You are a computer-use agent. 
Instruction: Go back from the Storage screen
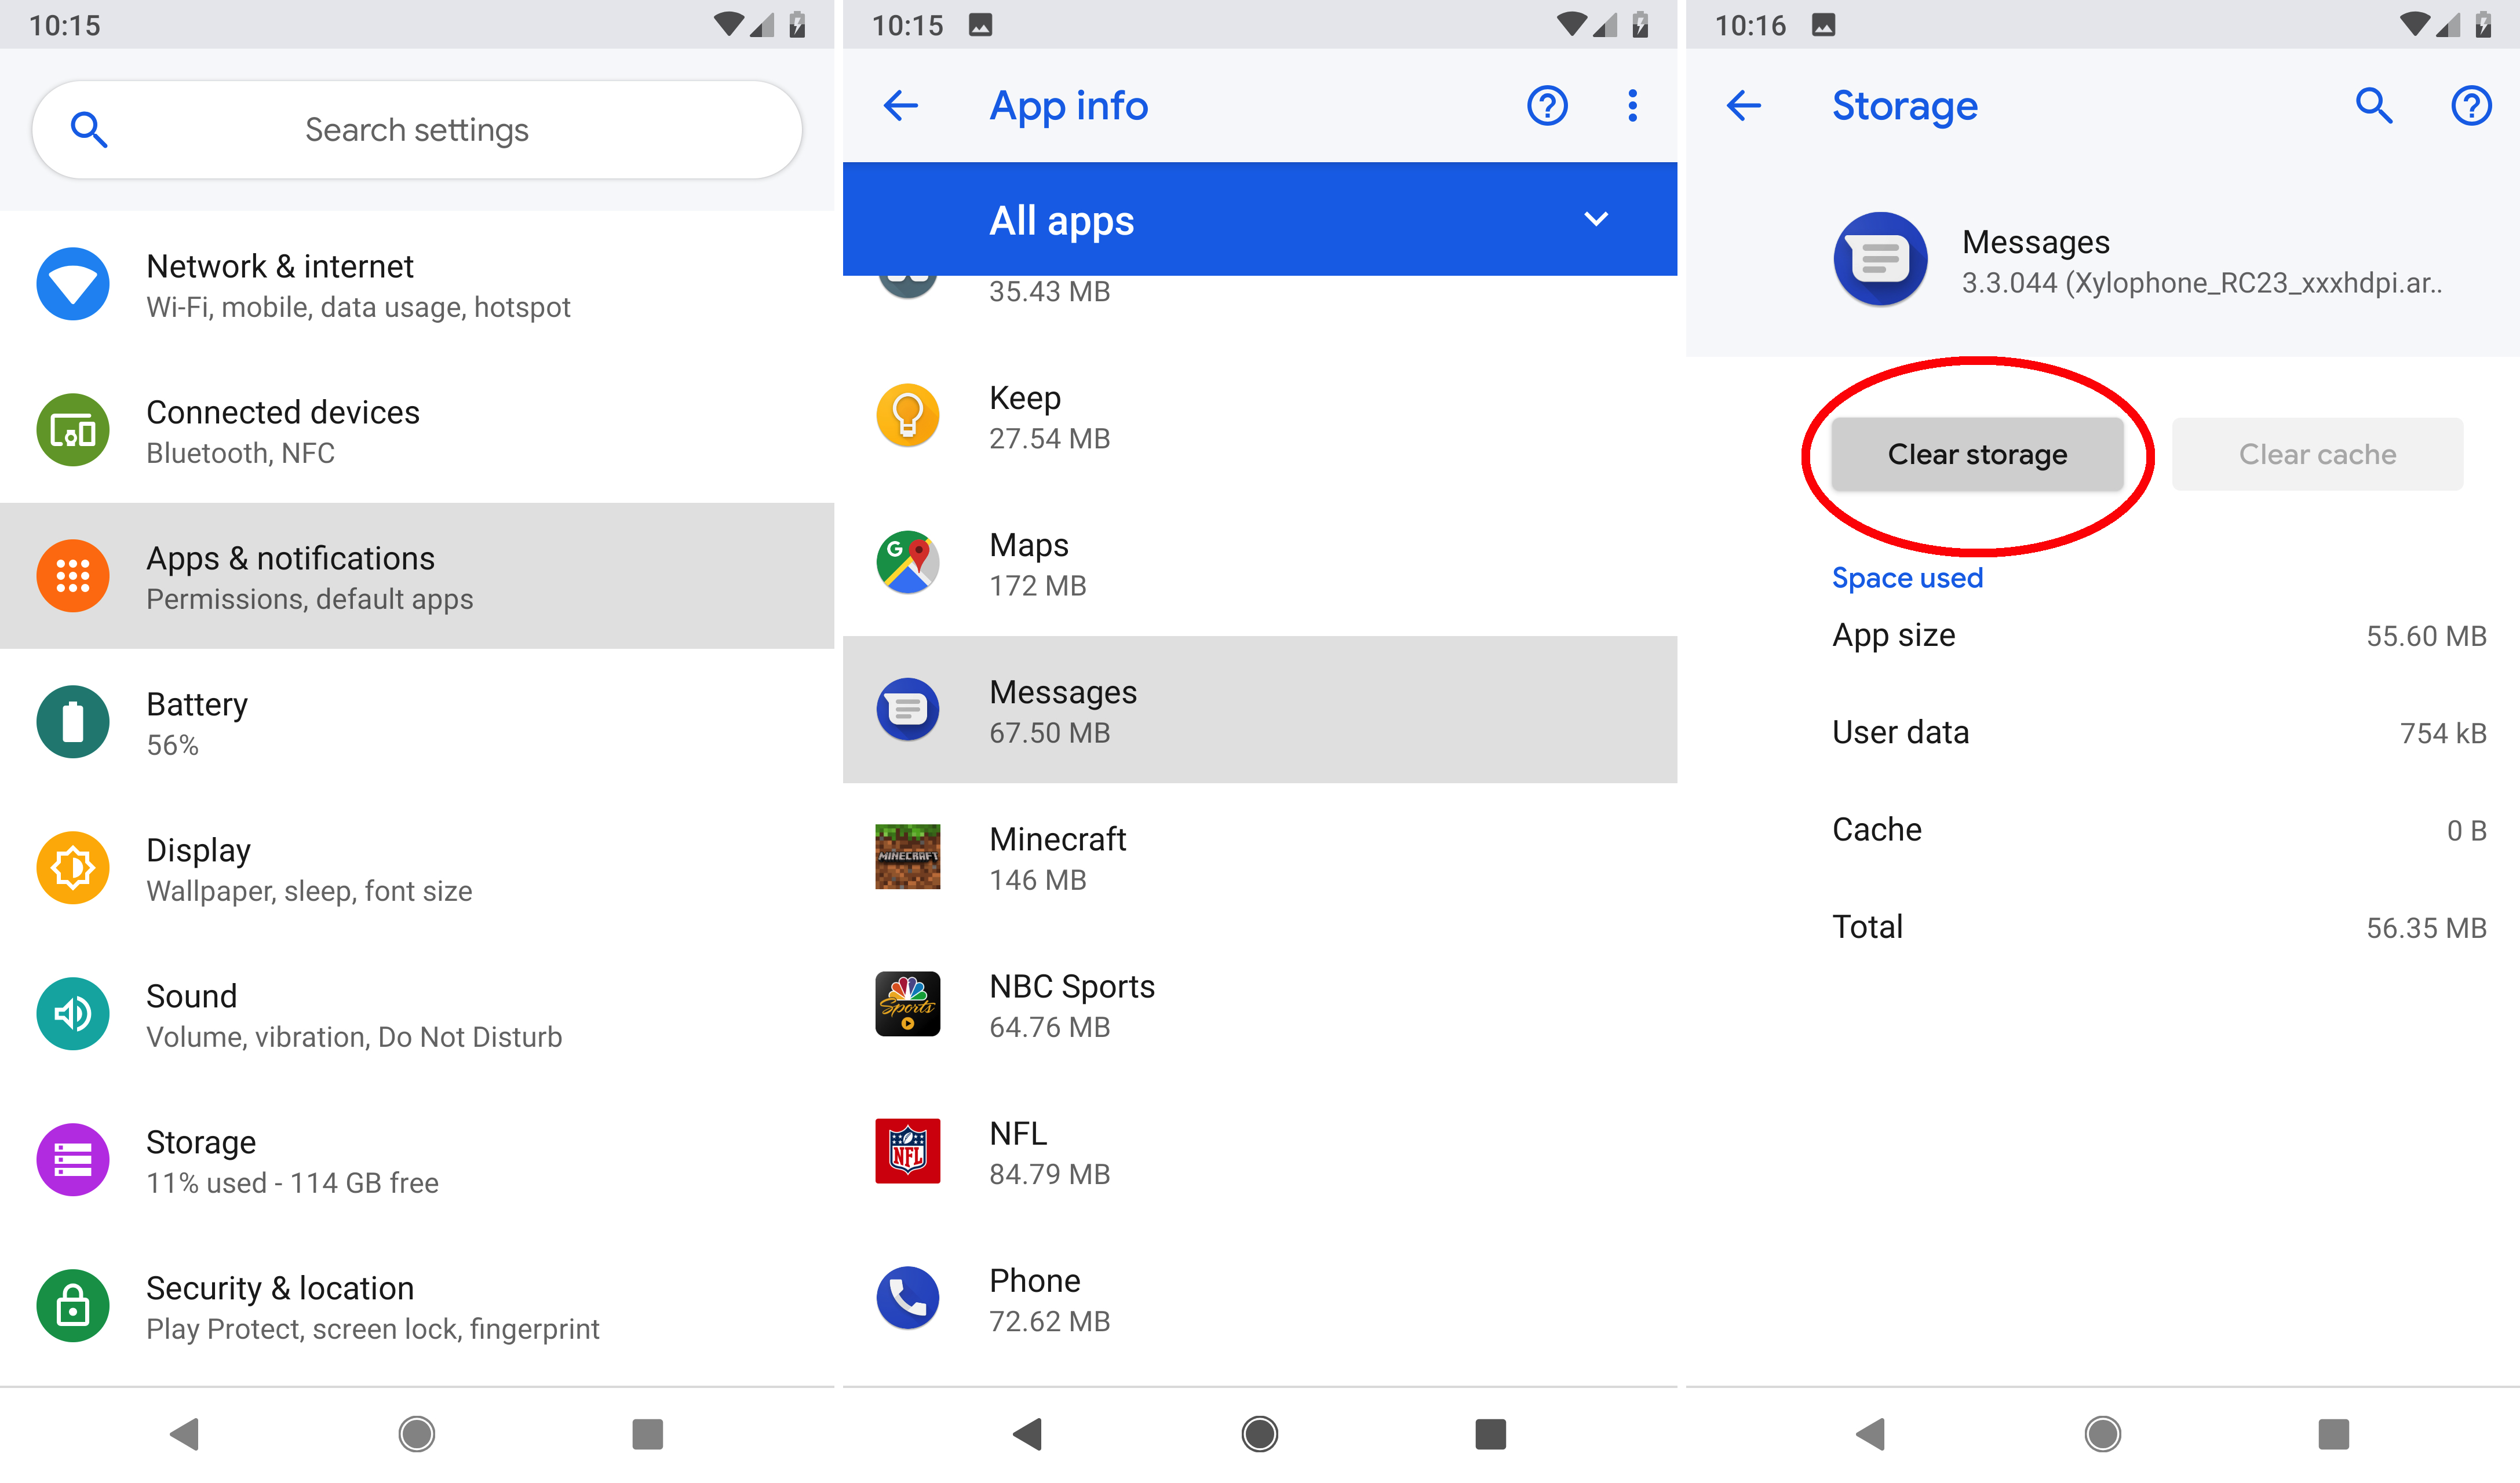pyautogui.click(x=1744, y=106)
